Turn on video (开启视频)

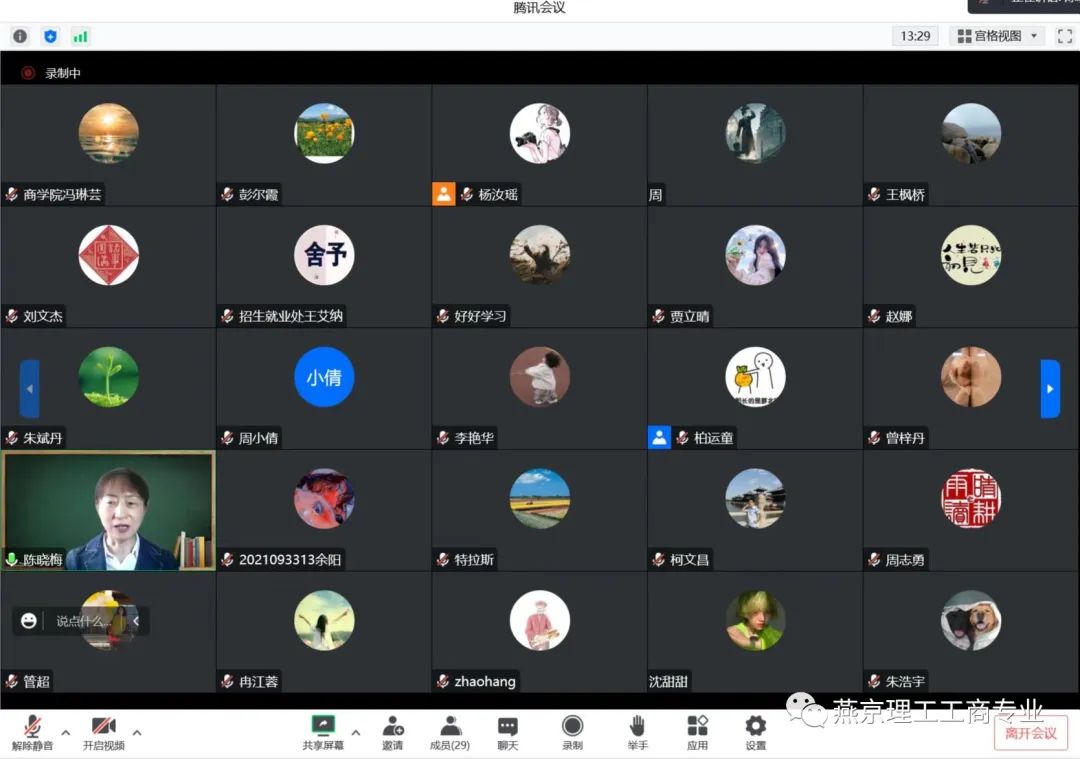coord(103,732)
